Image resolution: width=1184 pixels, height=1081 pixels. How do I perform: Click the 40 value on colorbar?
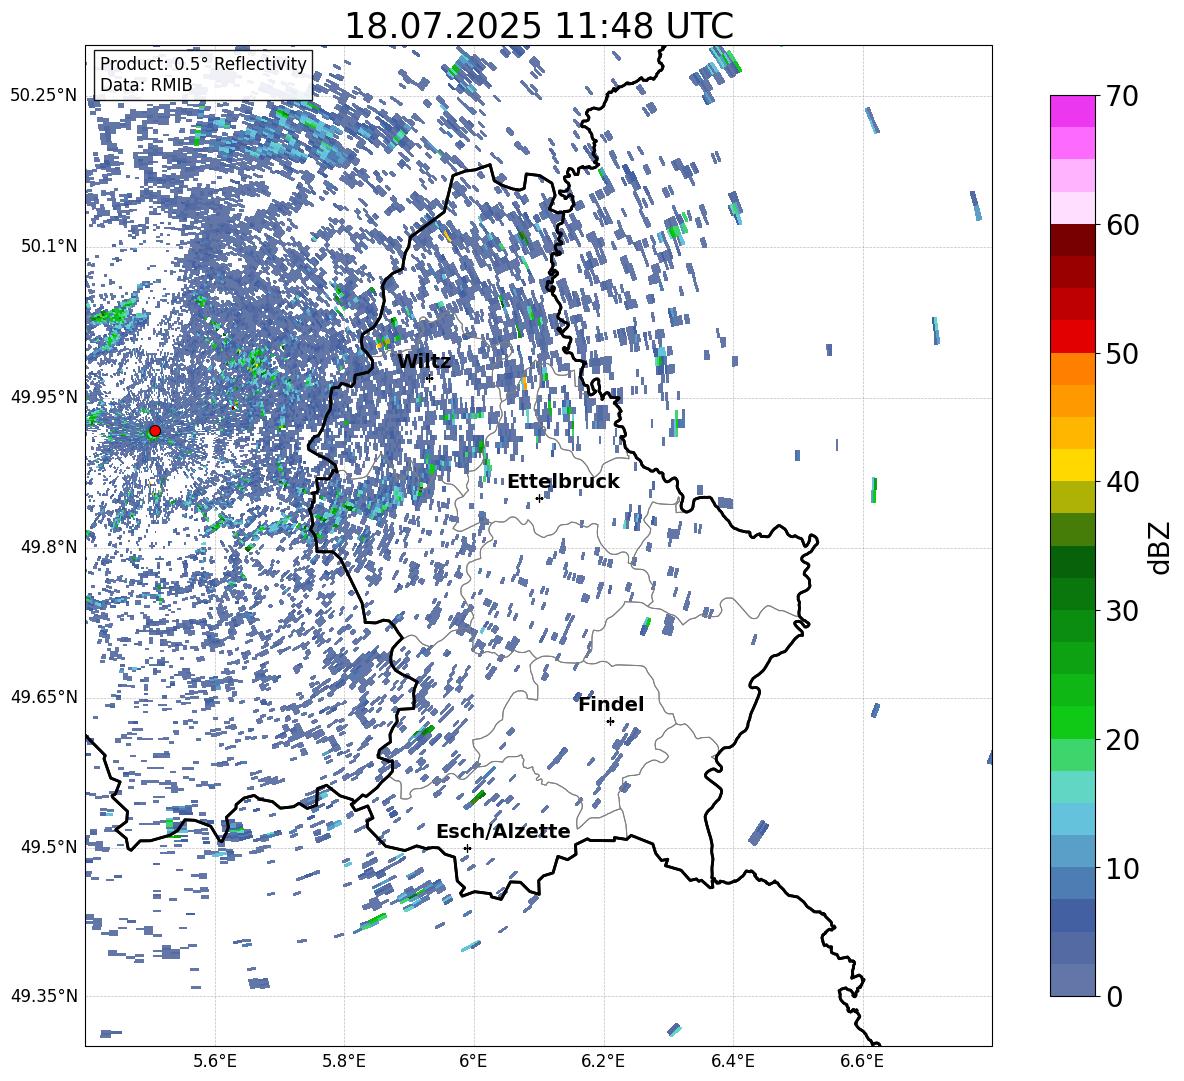pos(1121,482)
